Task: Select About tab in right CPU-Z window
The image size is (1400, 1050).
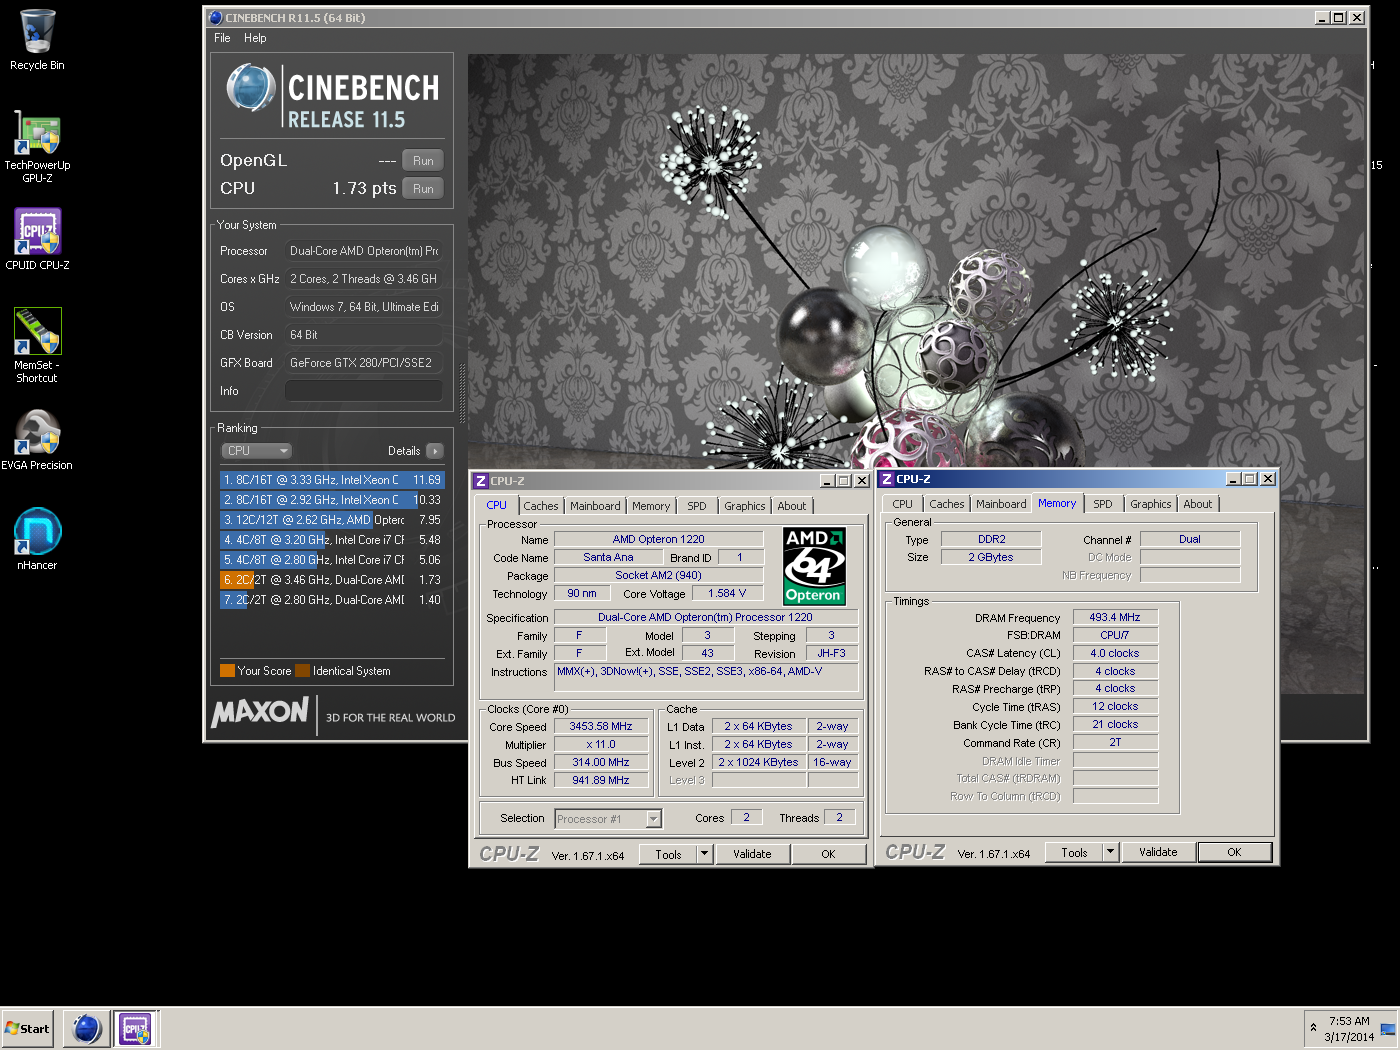Action: click(1198, 504)
